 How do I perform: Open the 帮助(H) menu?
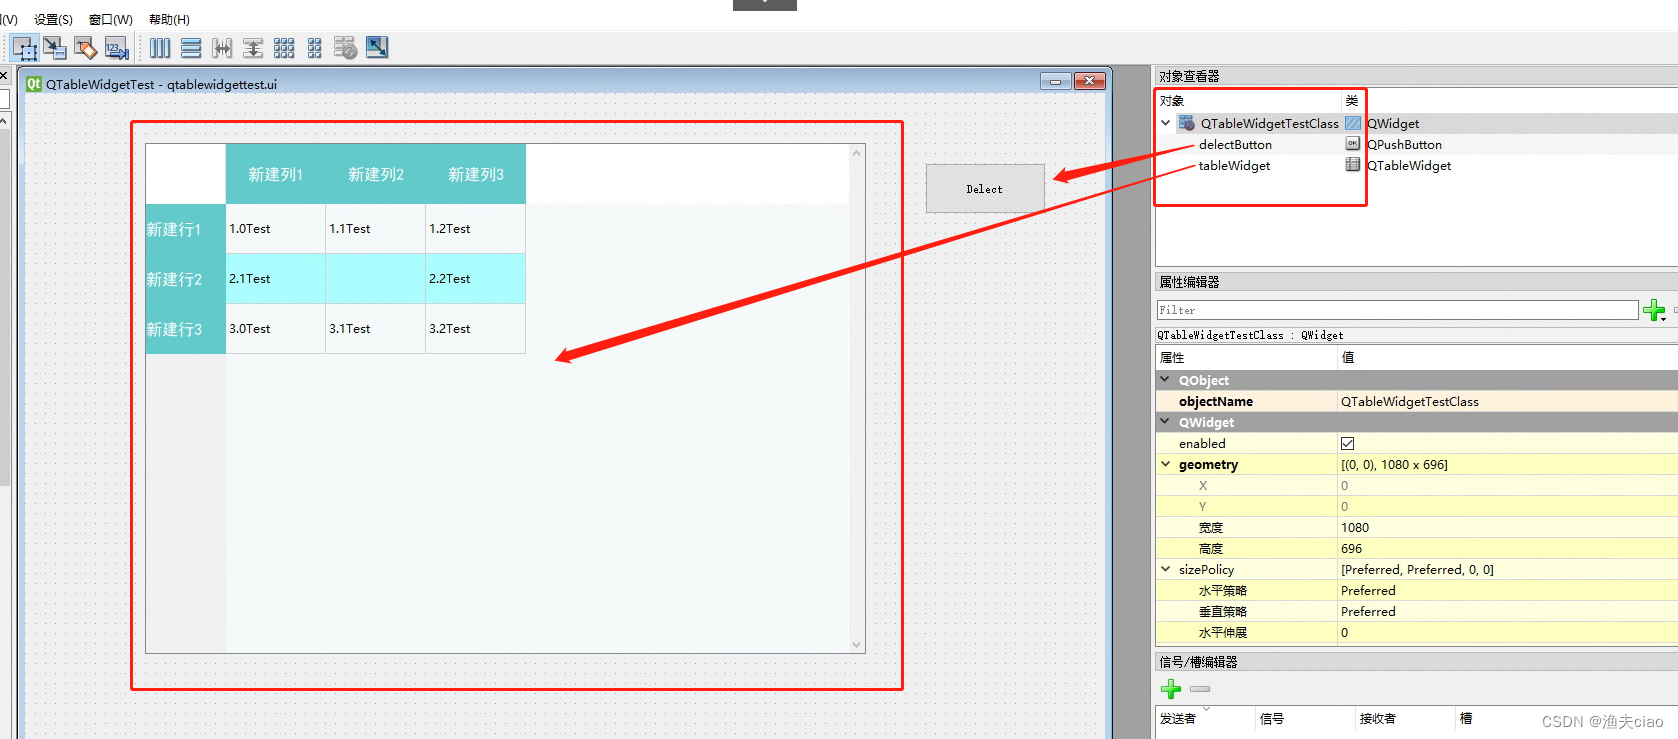(x=169, y=19)
